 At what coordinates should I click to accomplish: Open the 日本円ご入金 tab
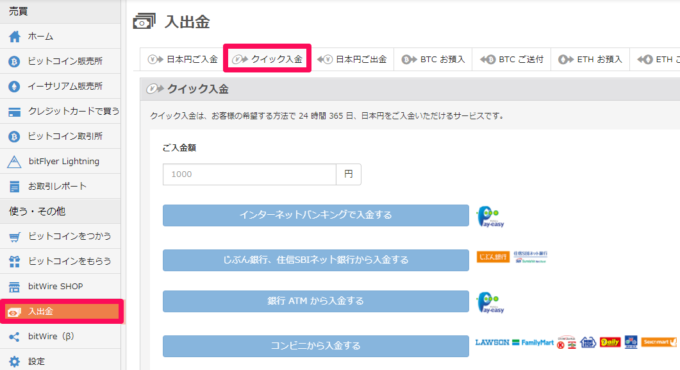182,59
